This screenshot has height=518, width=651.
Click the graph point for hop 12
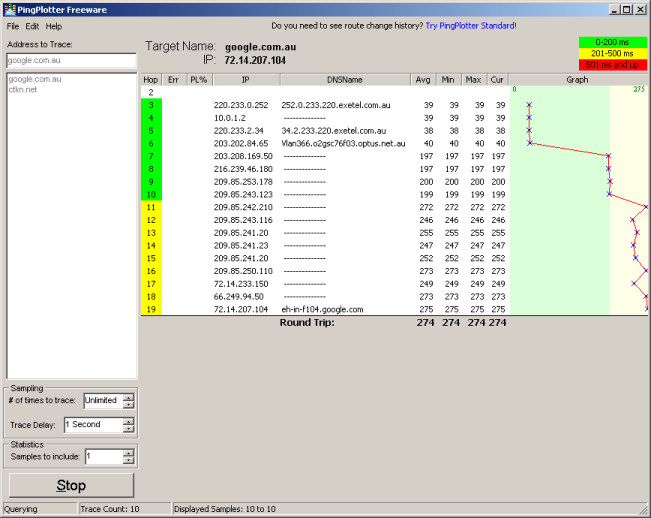click(x=632, y=220)
